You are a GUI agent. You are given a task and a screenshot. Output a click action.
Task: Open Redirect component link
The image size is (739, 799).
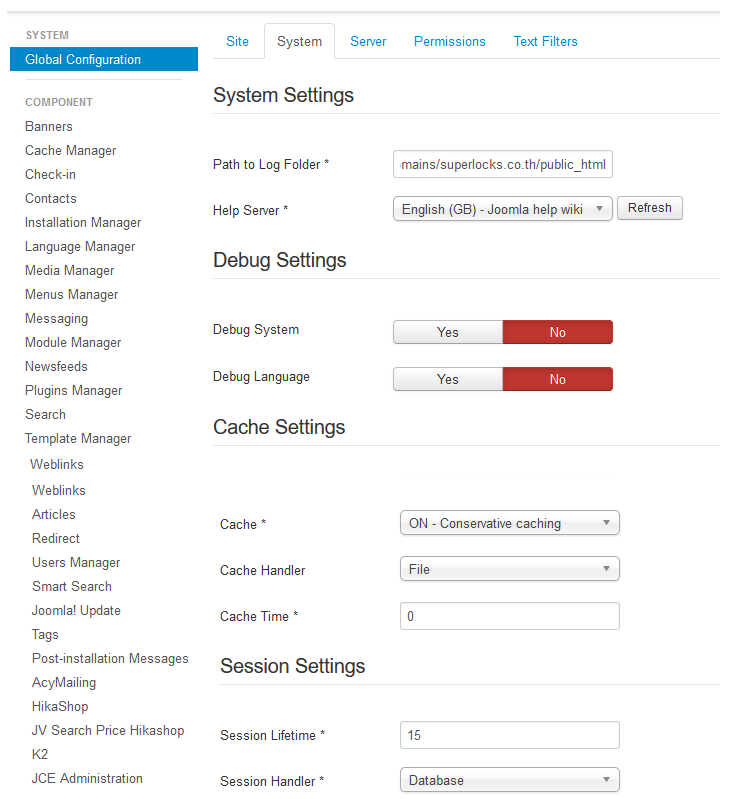tap(56, 538)
